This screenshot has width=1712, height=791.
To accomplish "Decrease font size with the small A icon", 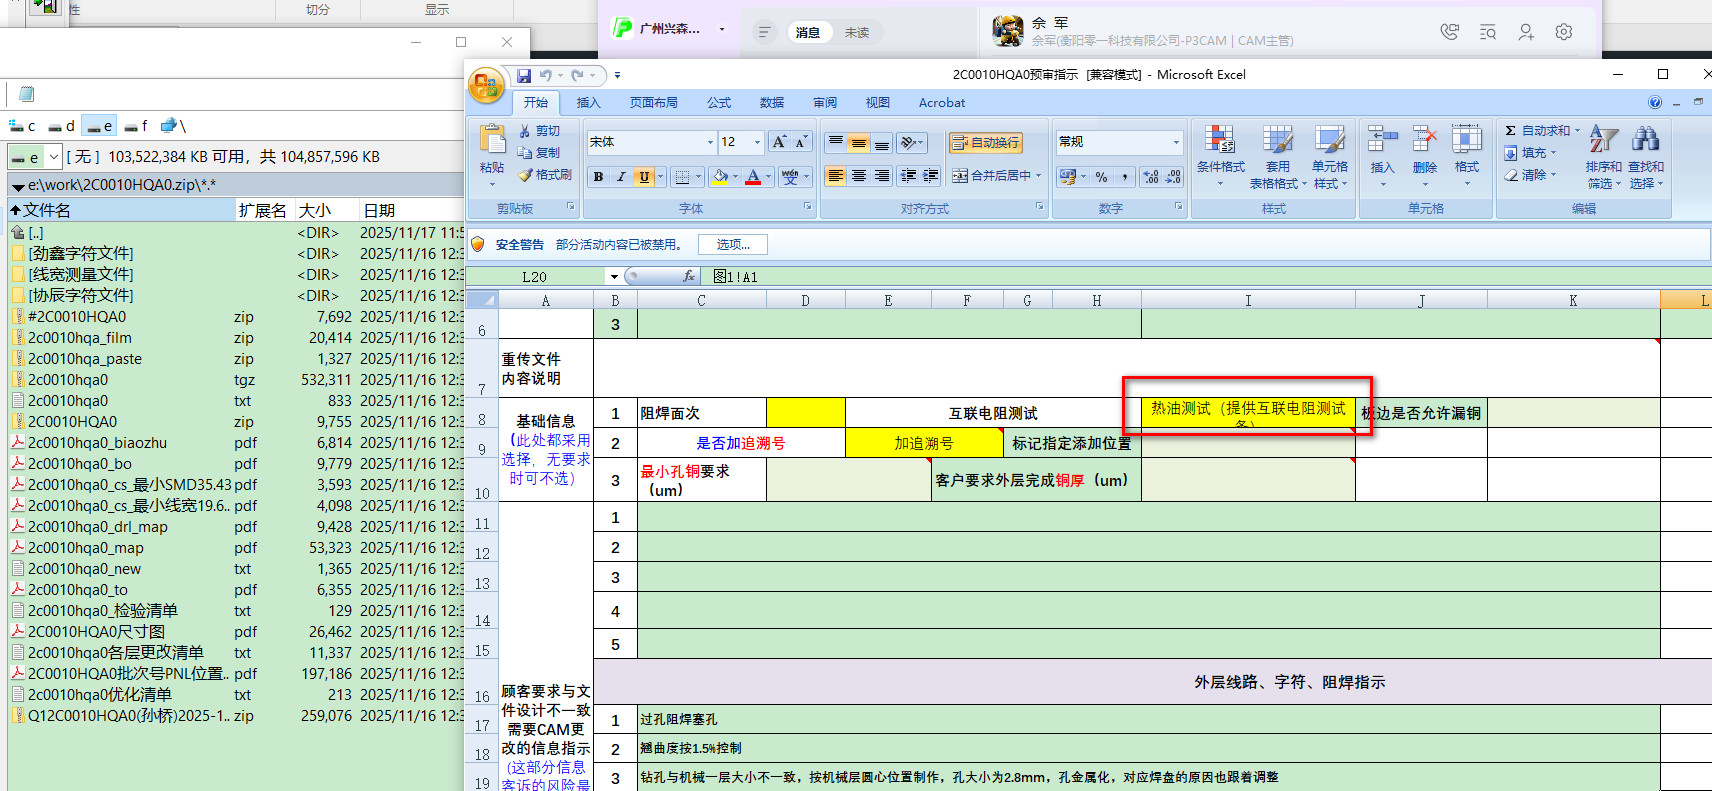I will 801,142.
